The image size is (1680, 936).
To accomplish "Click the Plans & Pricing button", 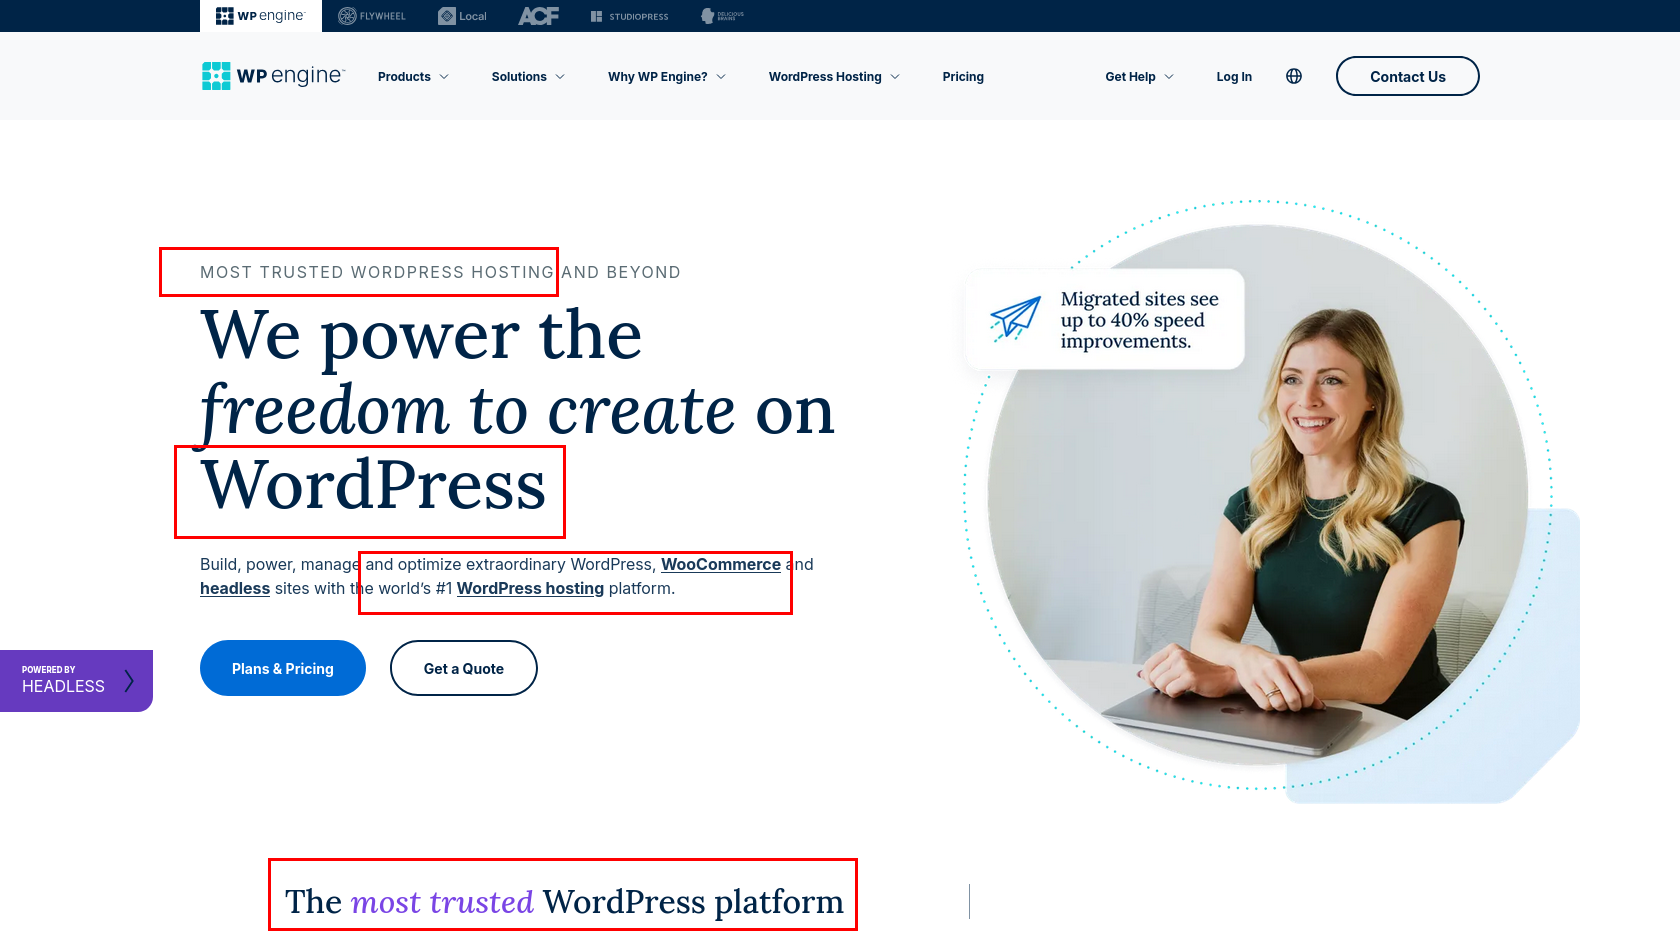I will 283,668.
